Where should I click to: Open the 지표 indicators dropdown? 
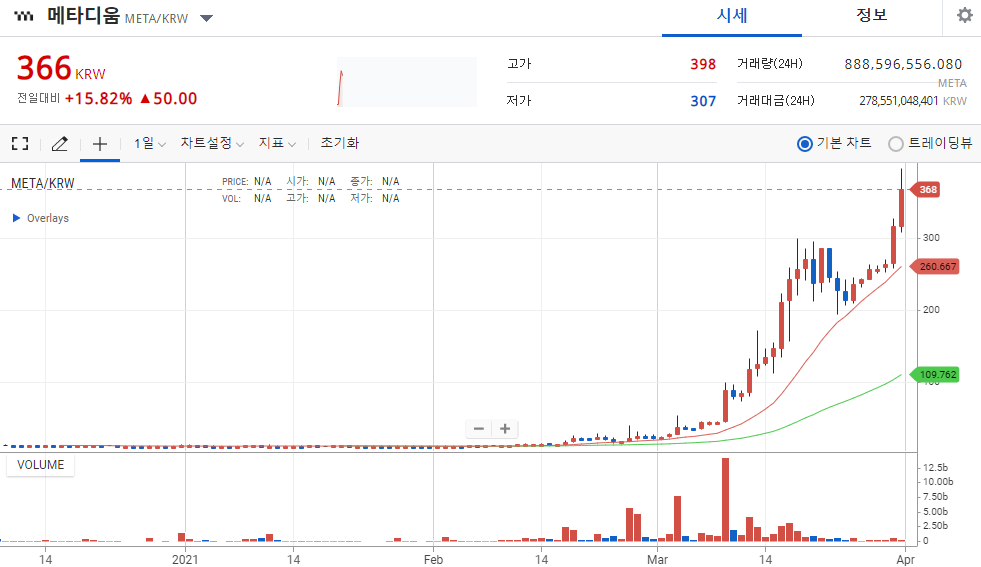pyautogui.click(x=277, y=143)
